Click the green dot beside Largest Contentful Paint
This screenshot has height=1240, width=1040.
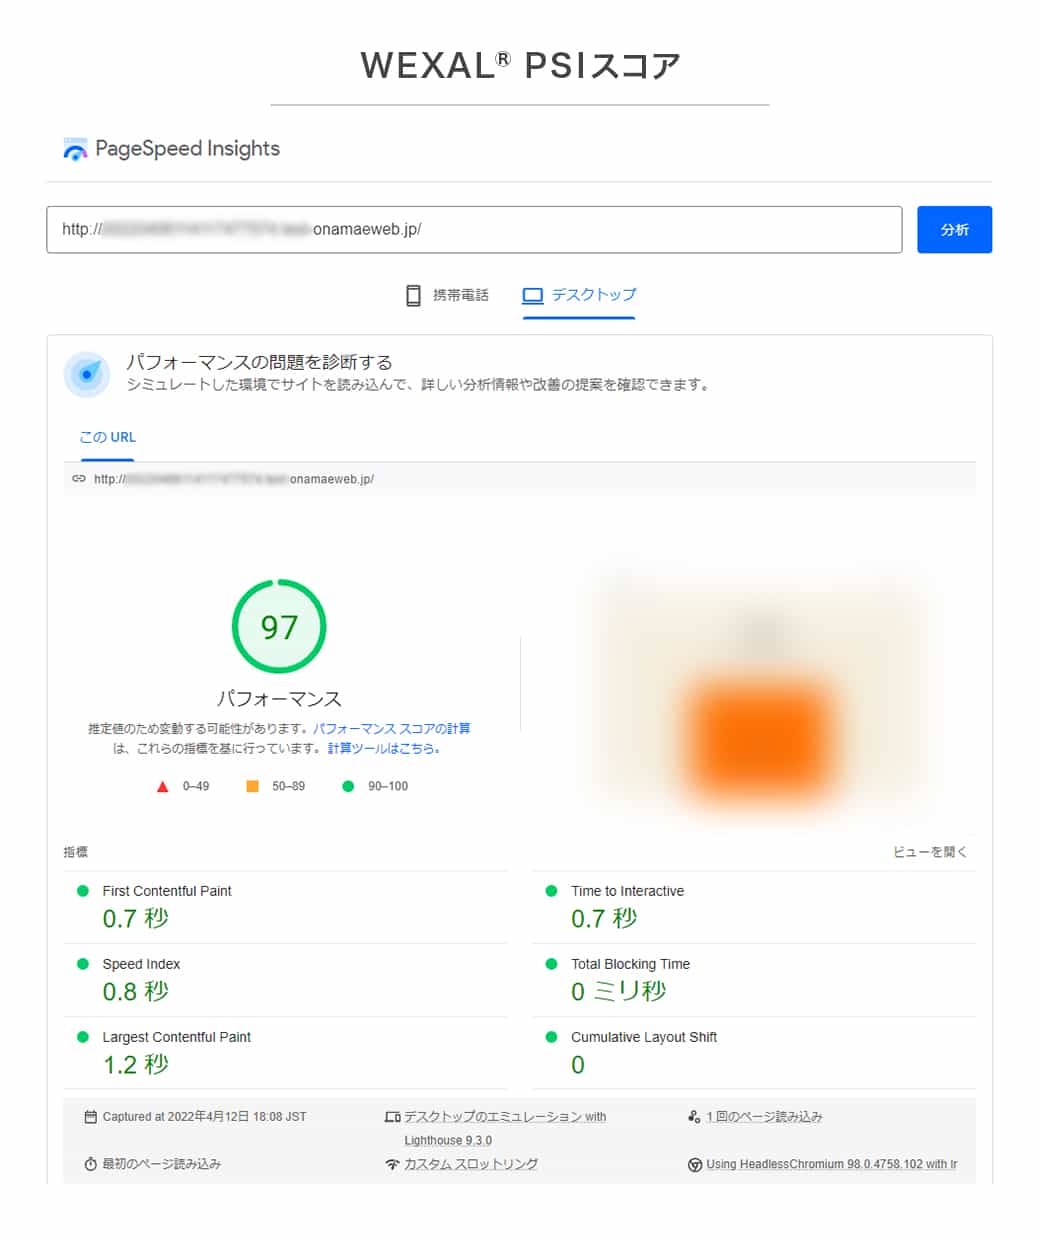(x=83, y=1037)
